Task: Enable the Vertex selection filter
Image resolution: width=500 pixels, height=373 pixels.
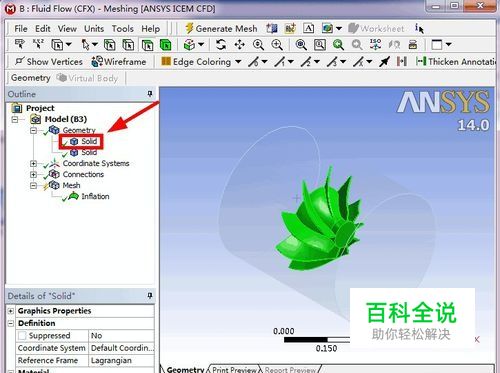Action: coord(110,45)
